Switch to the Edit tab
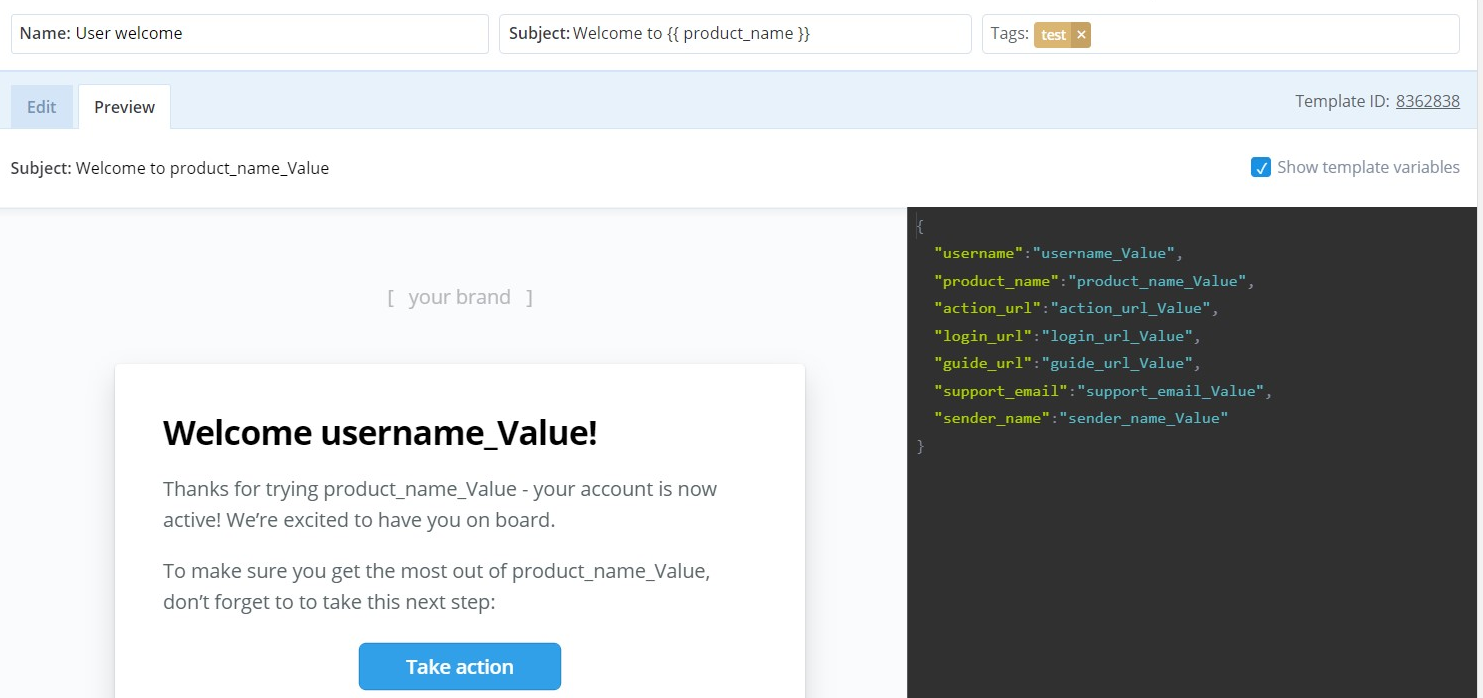1483x698 pixels. pos(41,106)
